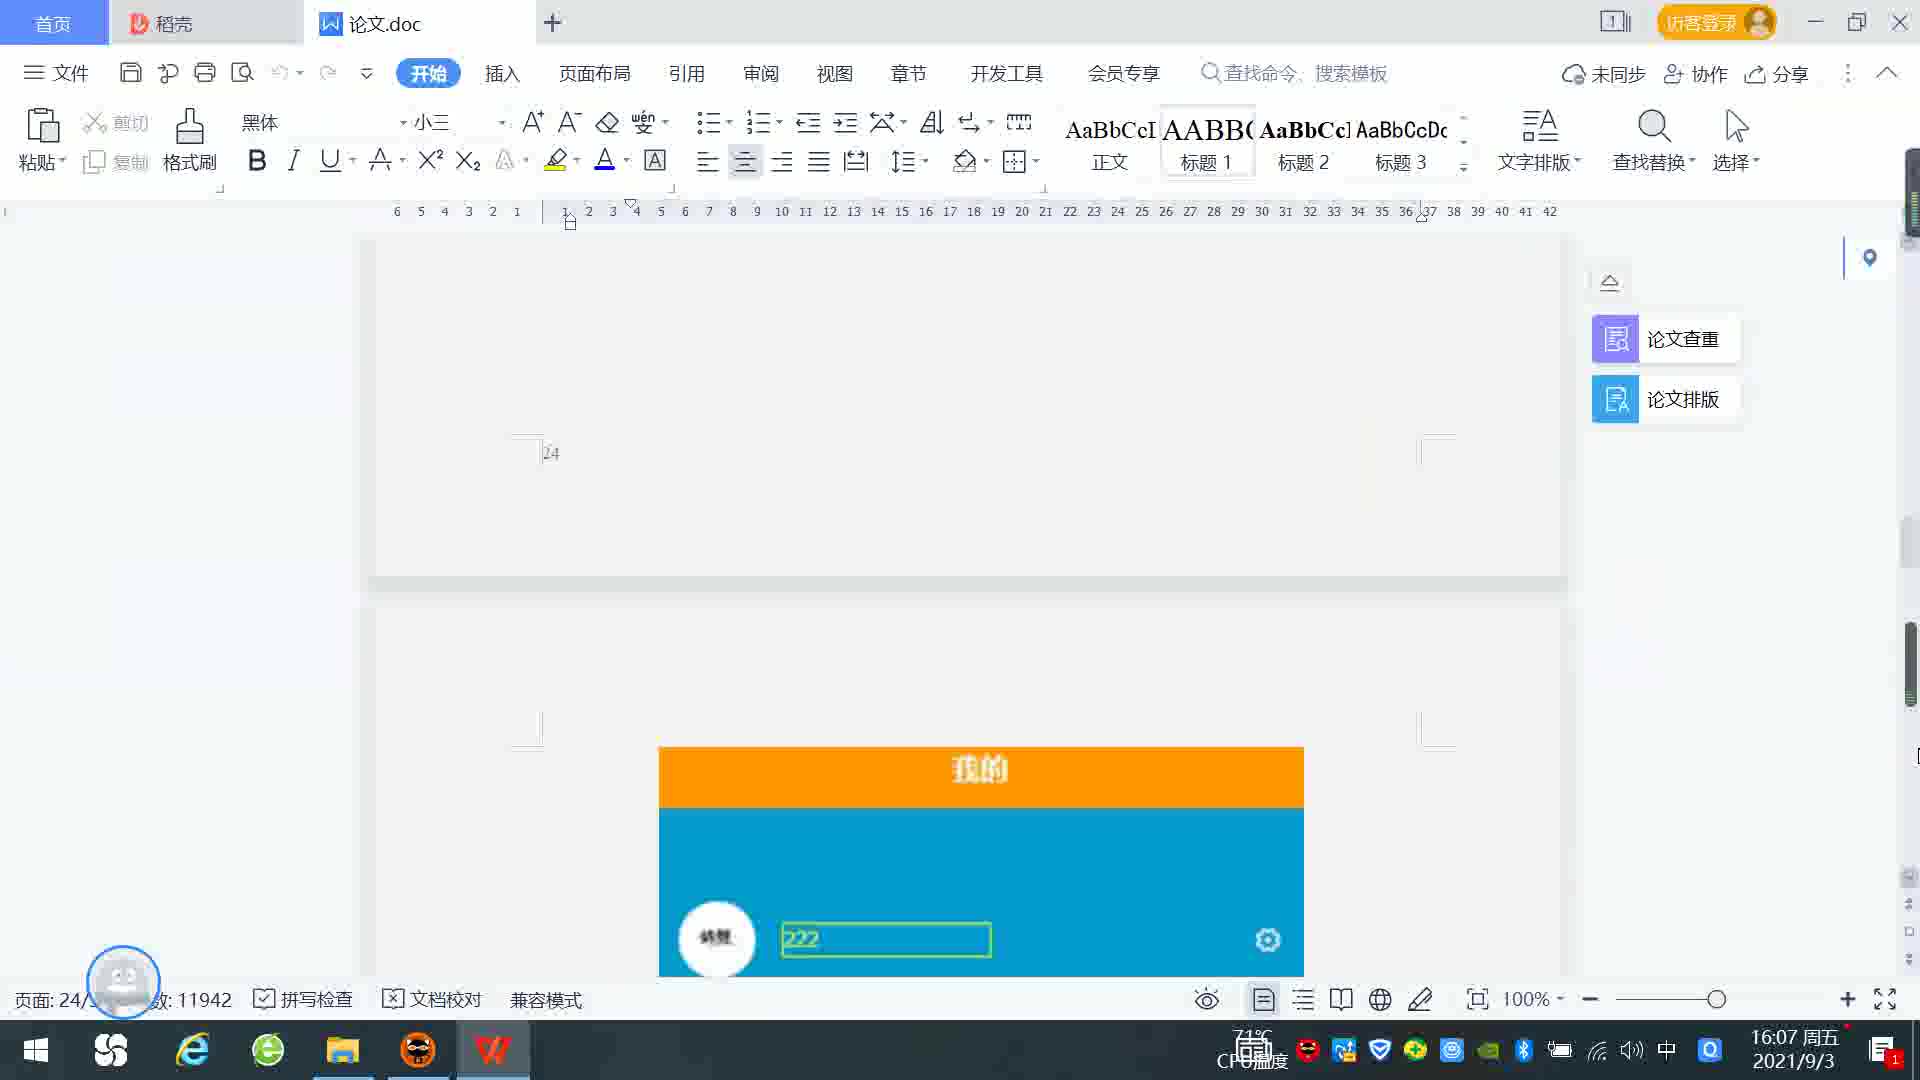Open the 插入 ribbon tab
The image size is (1920, 1080).
point(502,74)
